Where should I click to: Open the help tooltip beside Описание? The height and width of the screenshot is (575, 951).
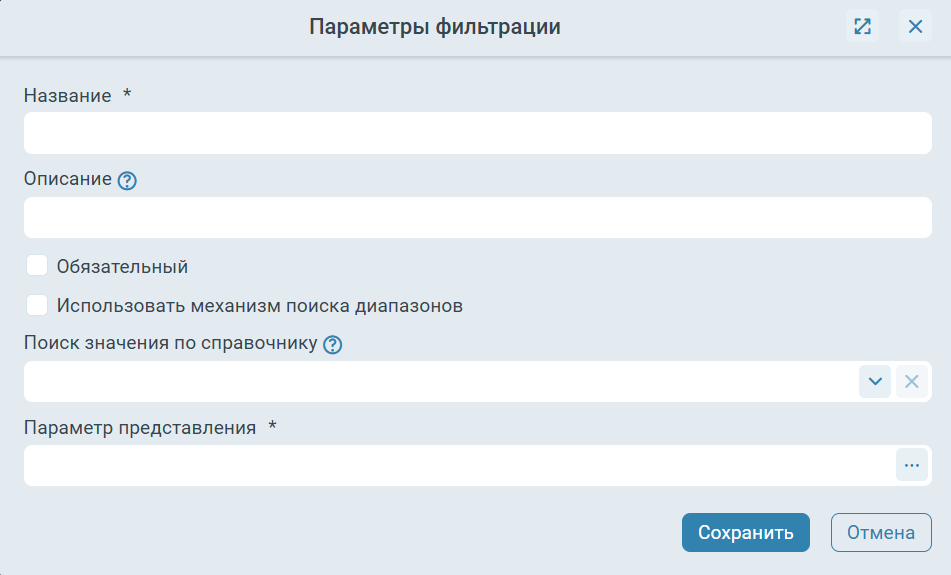(x=127, y=181)
